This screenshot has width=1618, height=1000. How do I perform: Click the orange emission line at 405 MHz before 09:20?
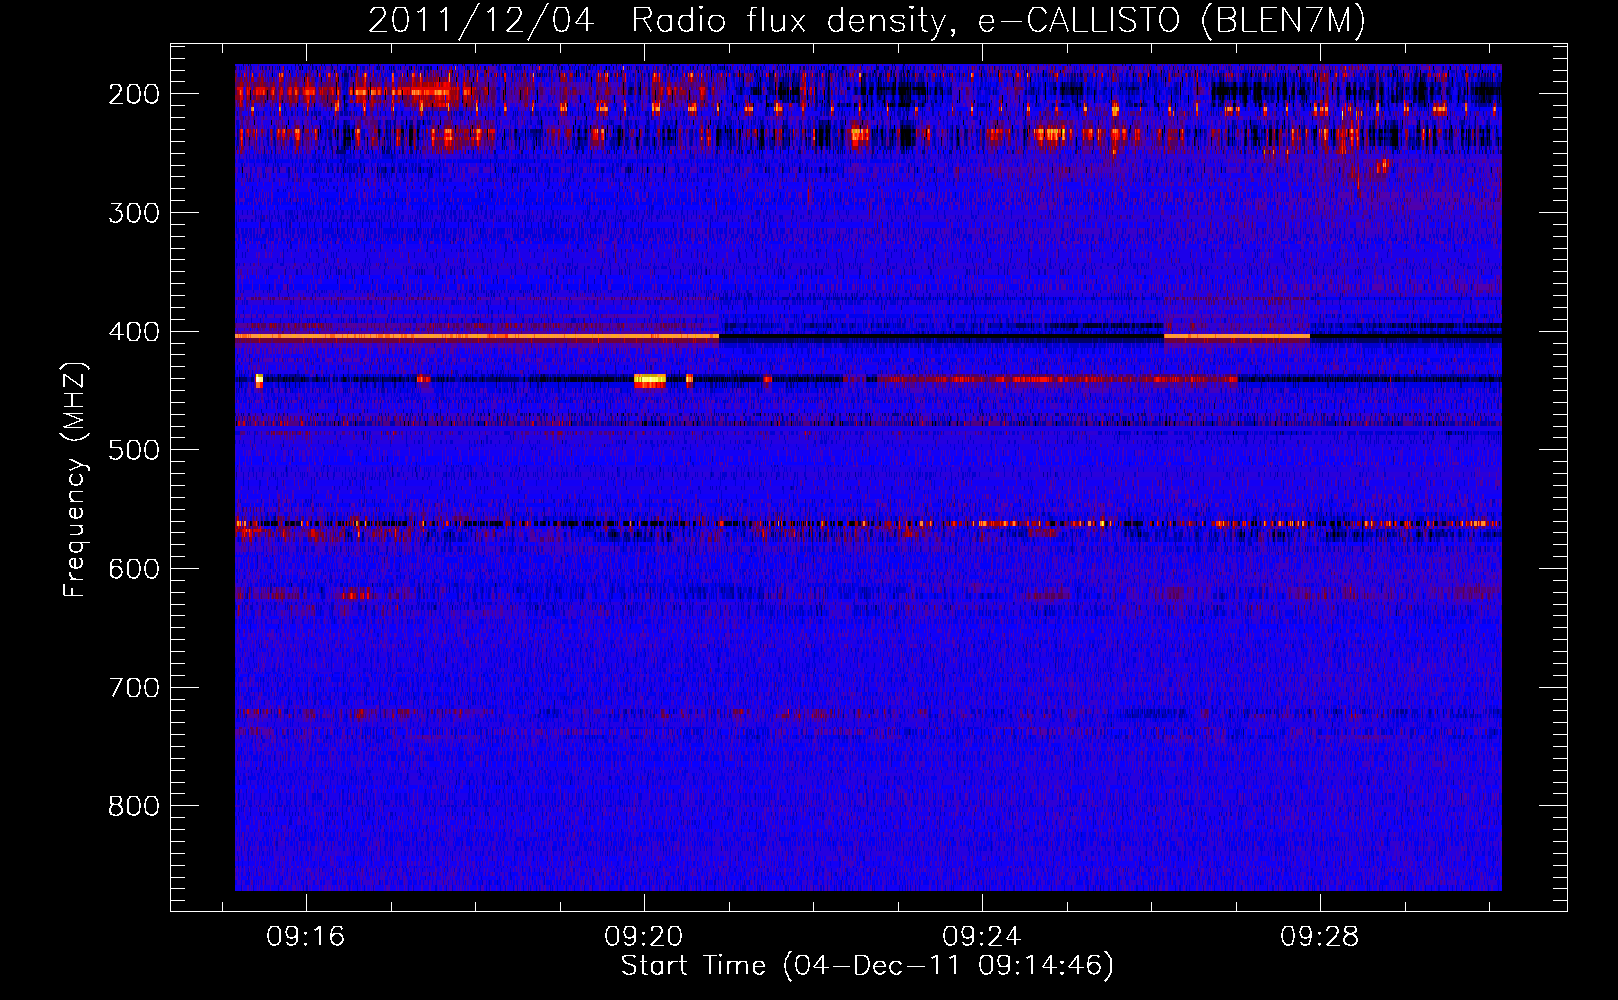pos(477,337)
